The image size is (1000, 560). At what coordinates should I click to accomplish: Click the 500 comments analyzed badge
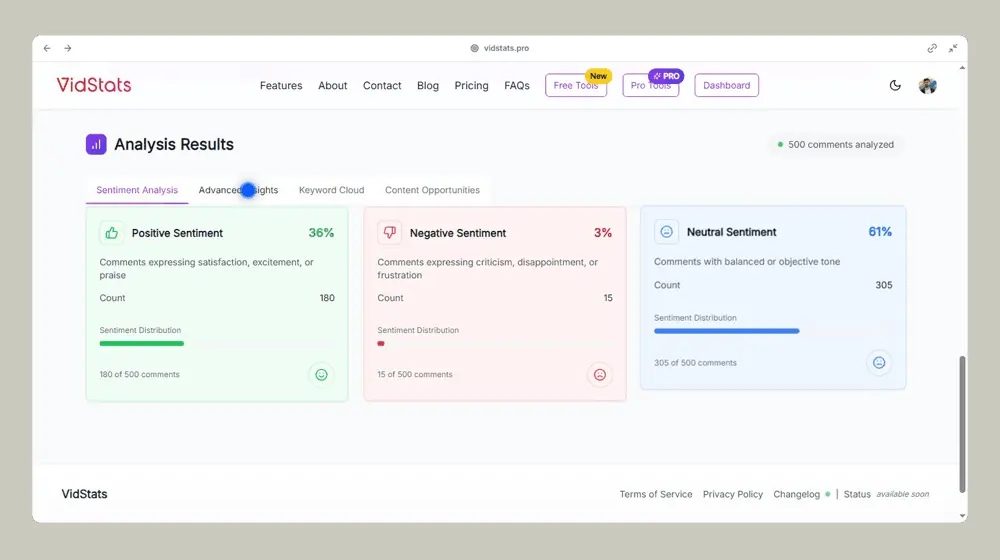tap(835, 145)
